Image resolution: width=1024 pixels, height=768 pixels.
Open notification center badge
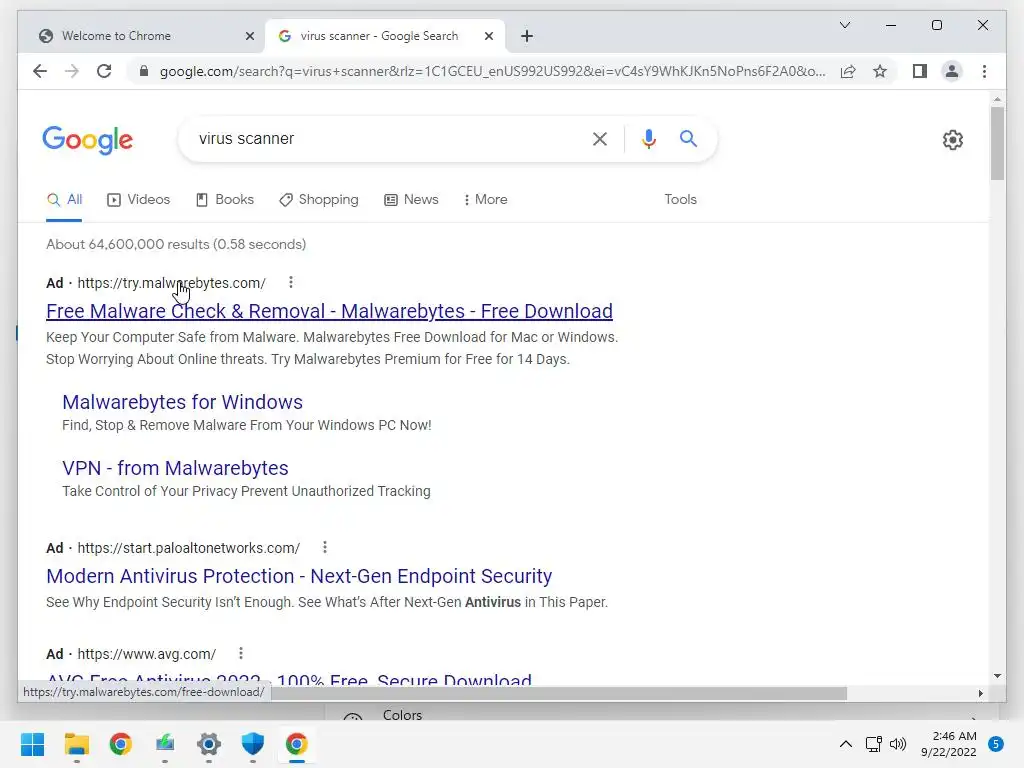[996, 744]
